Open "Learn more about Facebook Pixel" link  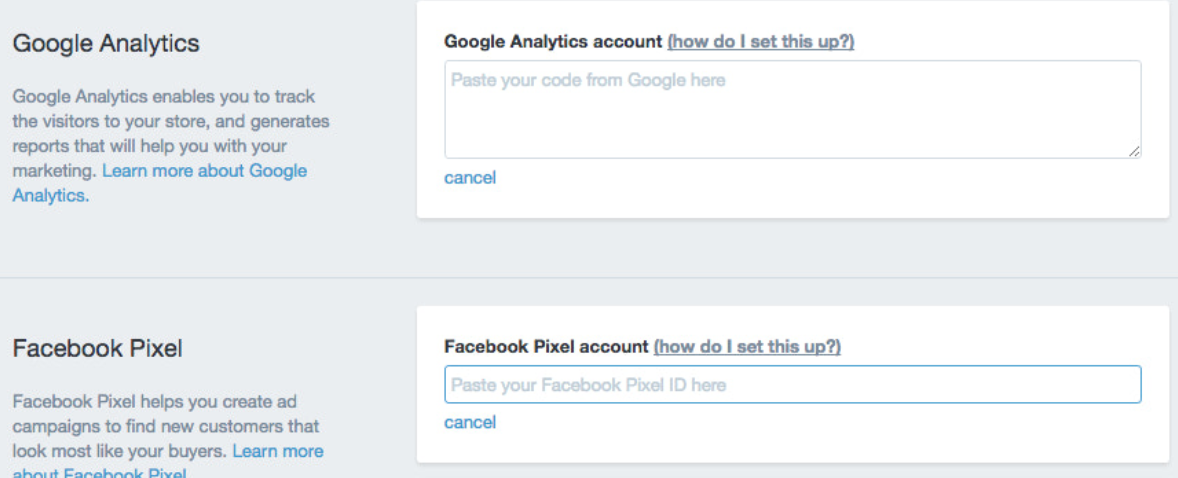point(277,452)
